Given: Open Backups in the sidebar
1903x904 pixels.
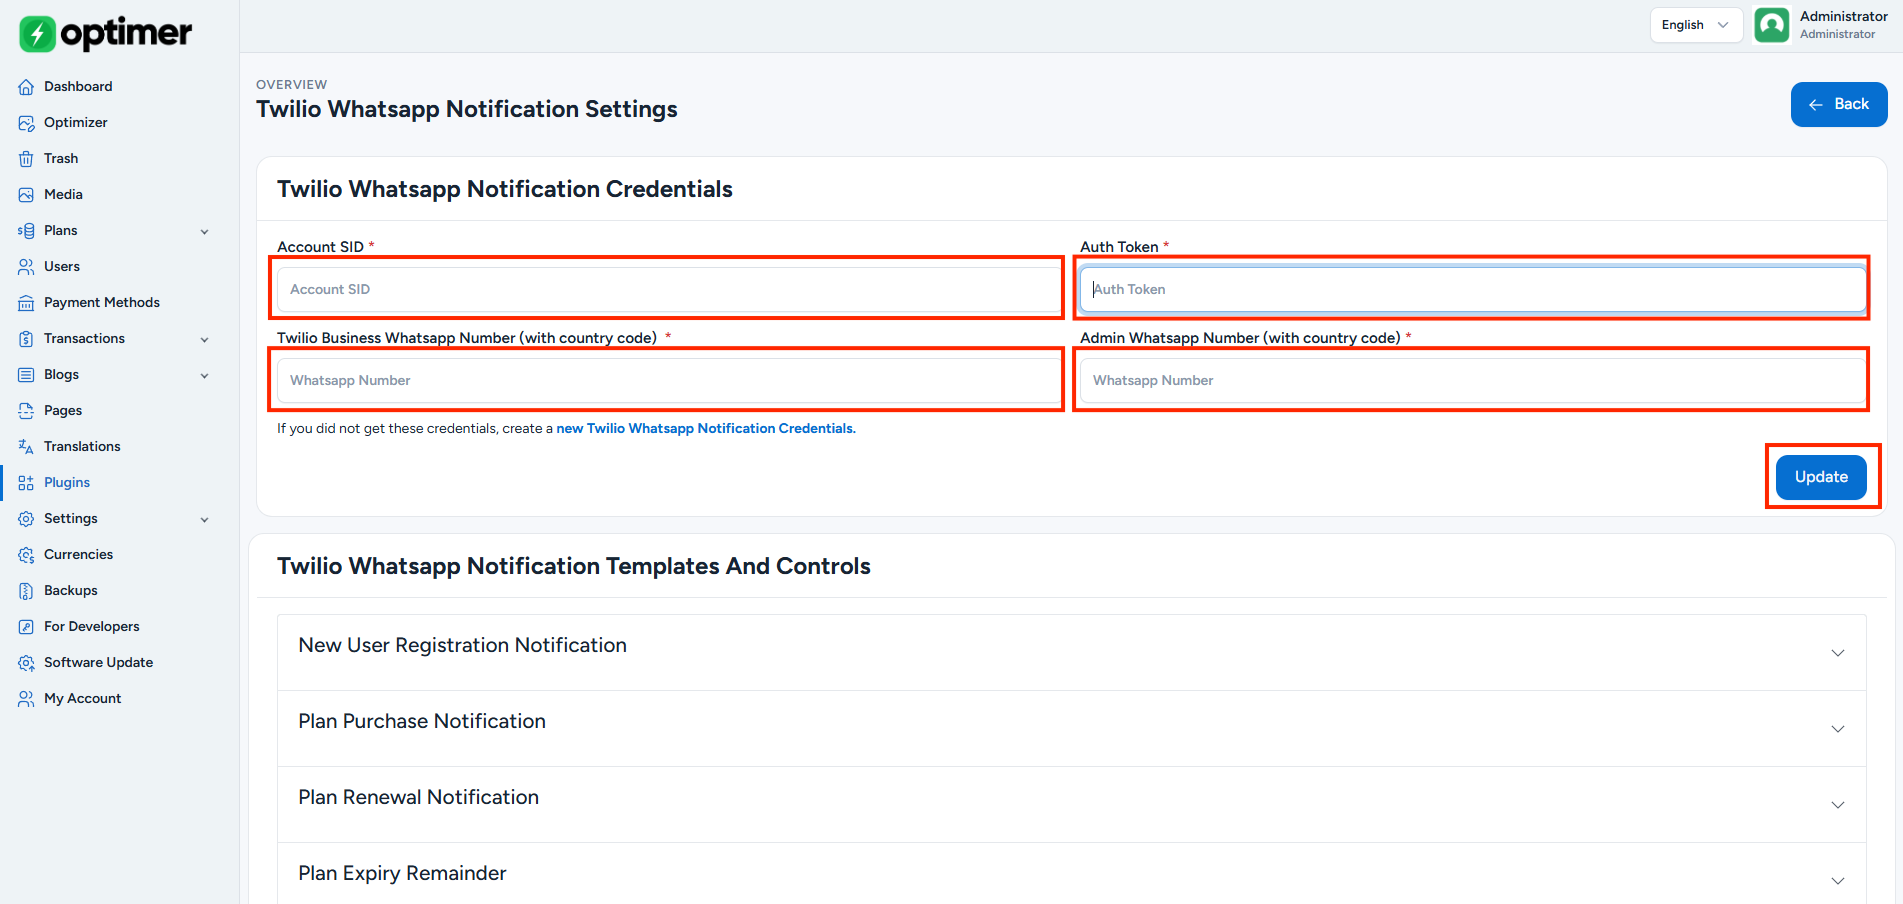Looking at the screenshot, I should [x=71, y=591].
